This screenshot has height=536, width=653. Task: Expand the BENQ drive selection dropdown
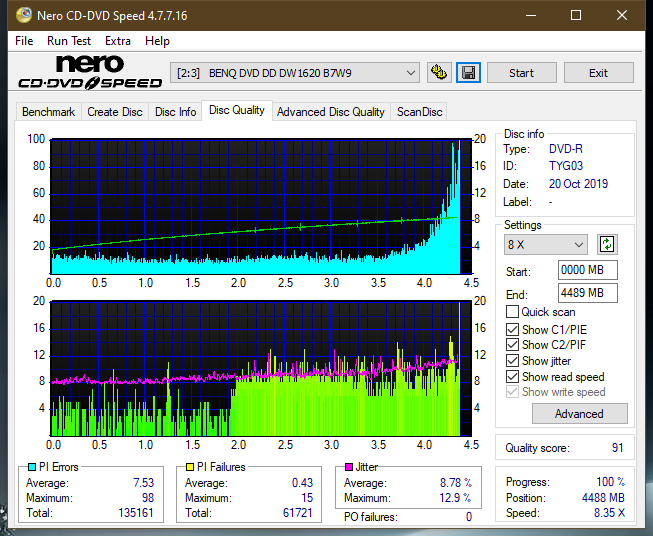295,73
